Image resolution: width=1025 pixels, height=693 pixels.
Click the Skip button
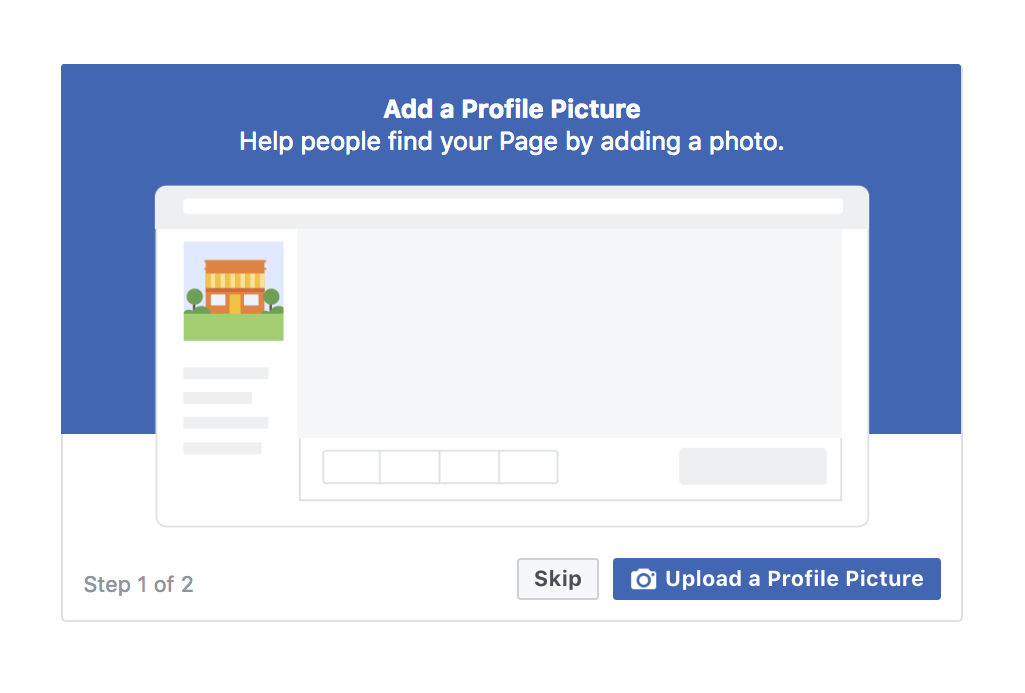[557, 578]
